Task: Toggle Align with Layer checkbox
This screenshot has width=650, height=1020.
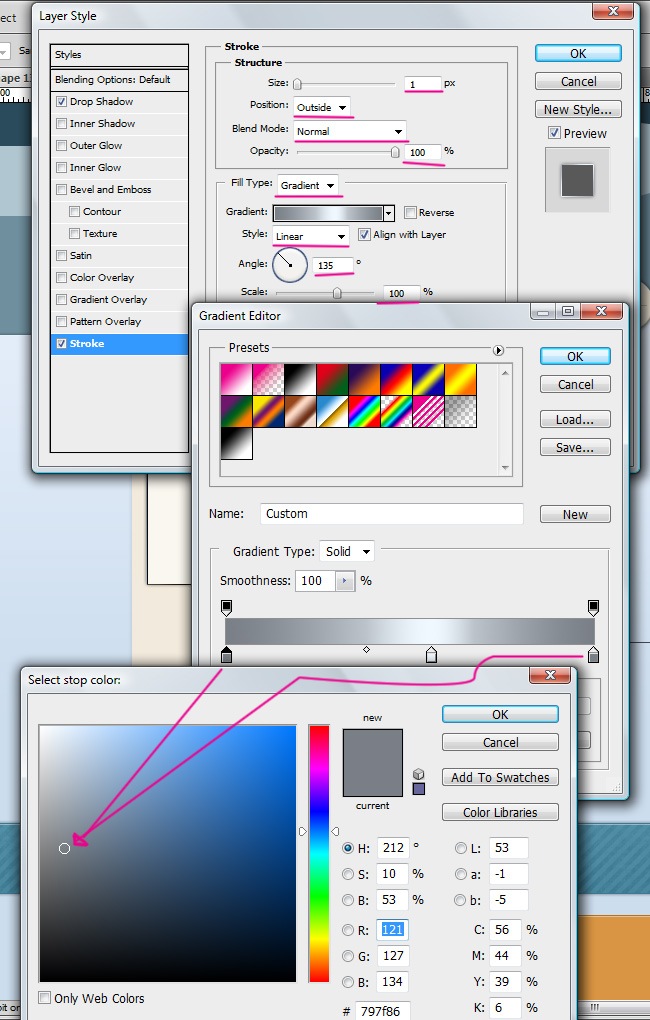Action: 364,234
